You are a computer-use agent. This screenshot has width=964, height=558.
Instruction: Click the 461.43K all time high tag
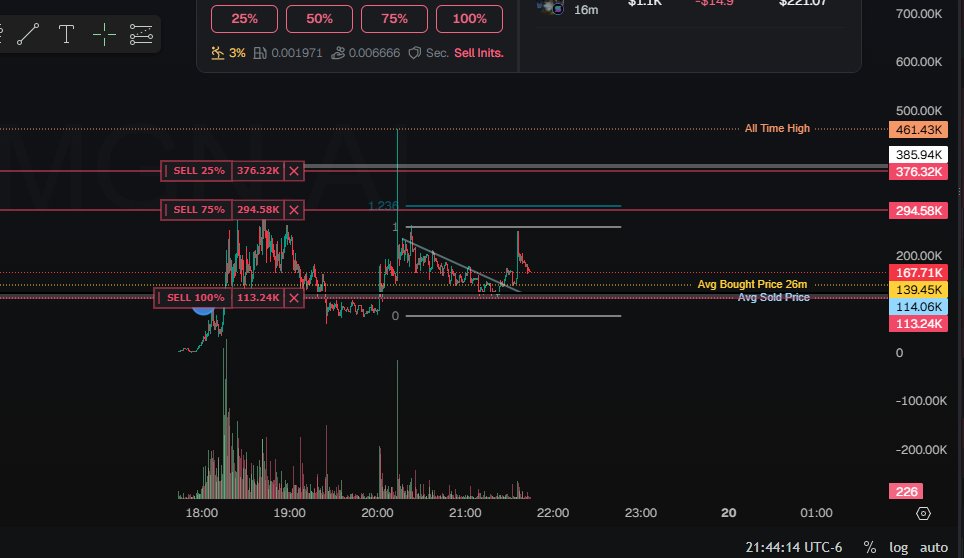pos(919,130)
